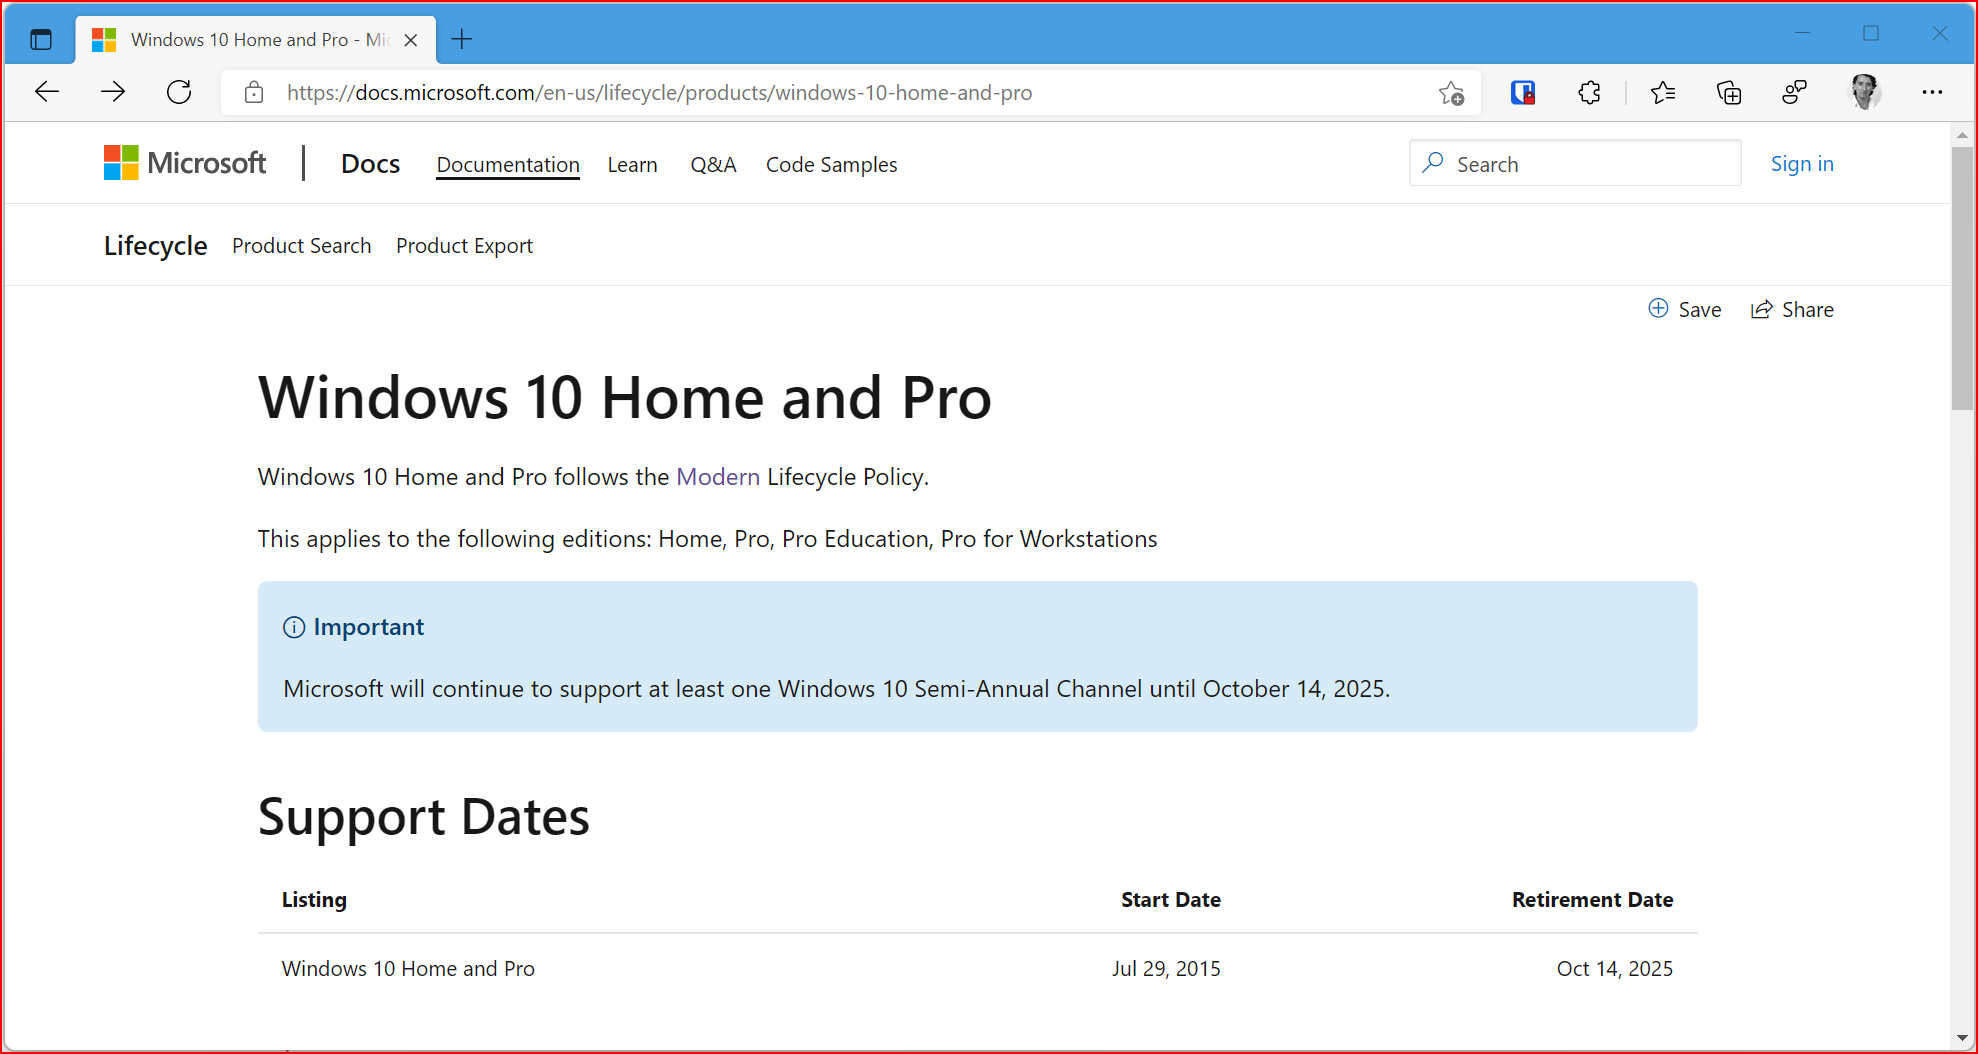Click the Microsoft logo
Viewport: 1978px width, 1054px height.
185,163
